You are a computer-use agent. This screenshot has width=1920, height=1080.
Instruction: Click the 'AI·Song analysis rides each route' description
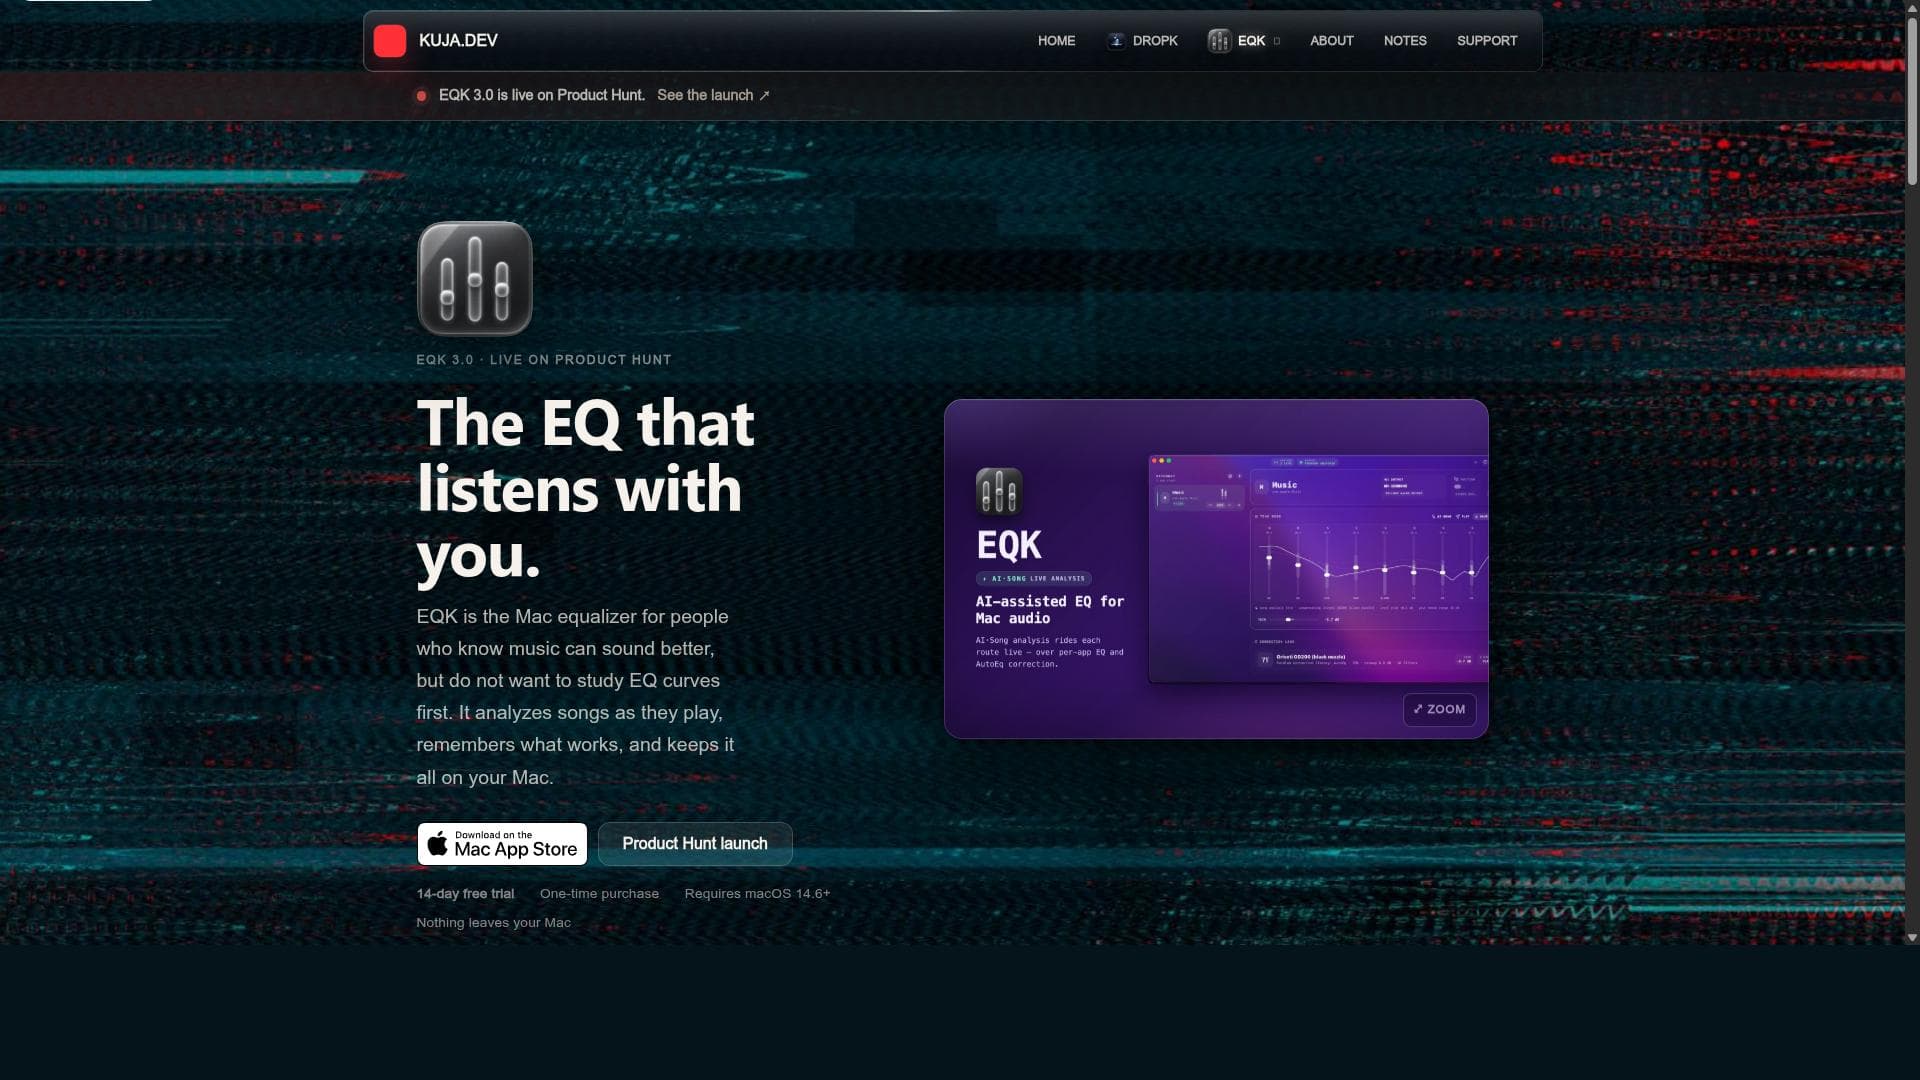[x=1050, y=652]
